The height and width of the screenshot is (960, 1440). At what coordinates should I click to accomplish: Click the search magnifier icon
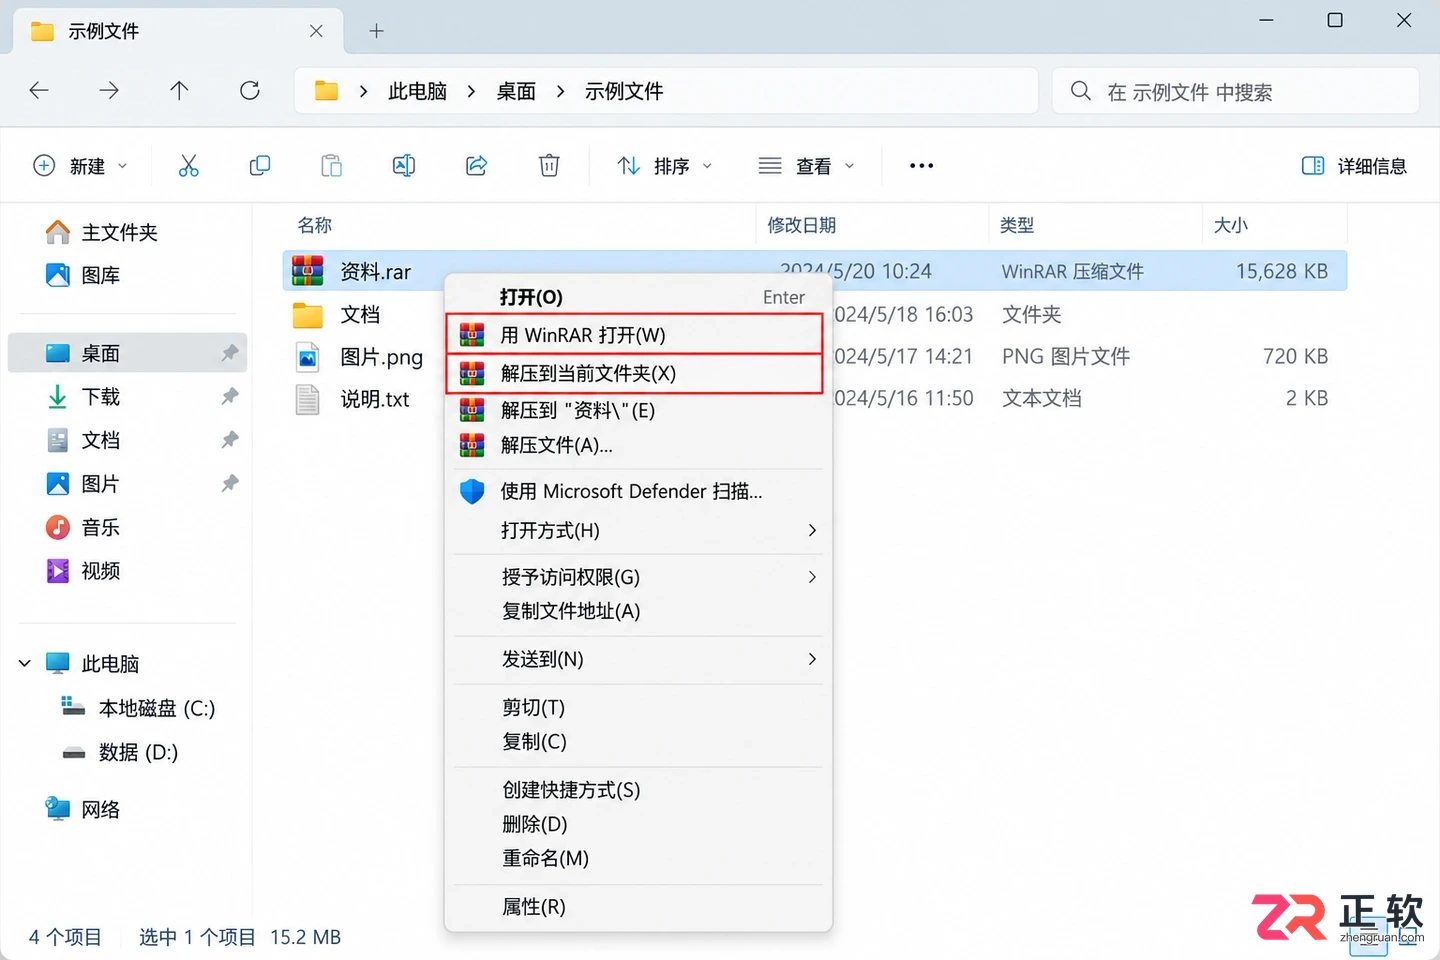(1080, 91)
